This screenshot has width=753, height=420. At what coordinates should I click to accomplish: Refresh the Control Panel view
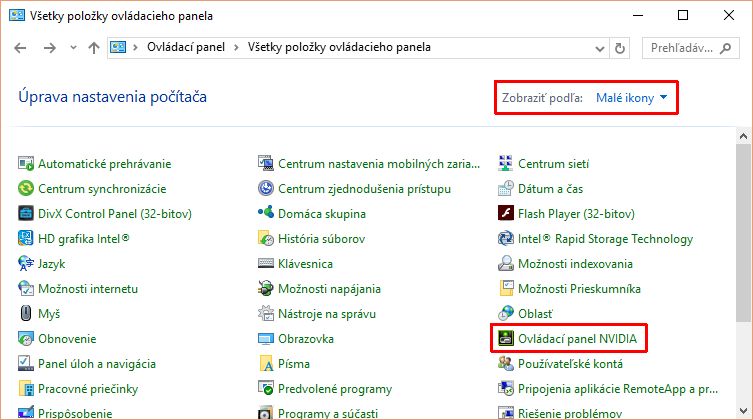tap(620, 48)
